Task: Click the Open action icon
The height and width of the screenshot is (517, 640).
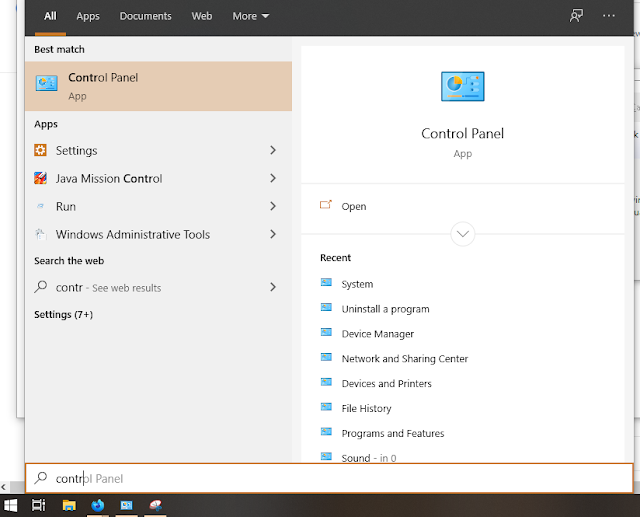Action: [x=326, y=205]
